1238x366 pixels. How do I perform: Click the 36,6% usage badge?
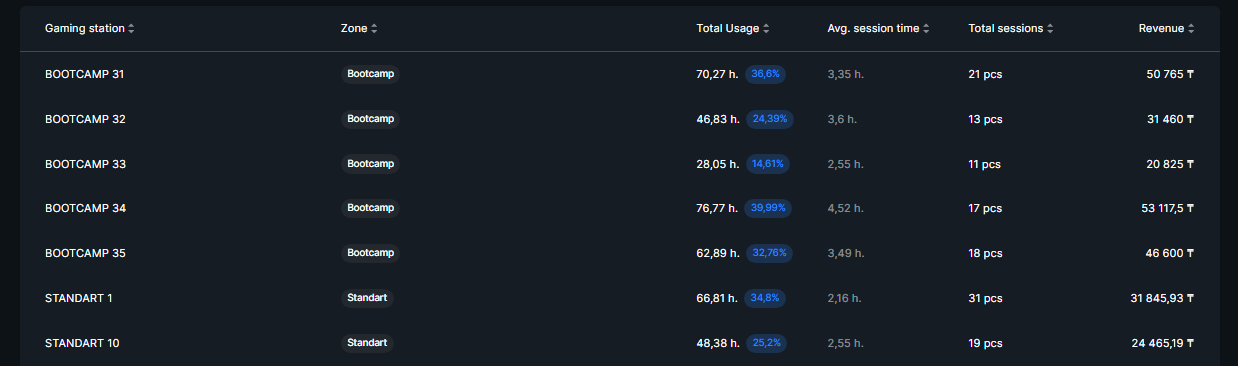coord(767,74)
